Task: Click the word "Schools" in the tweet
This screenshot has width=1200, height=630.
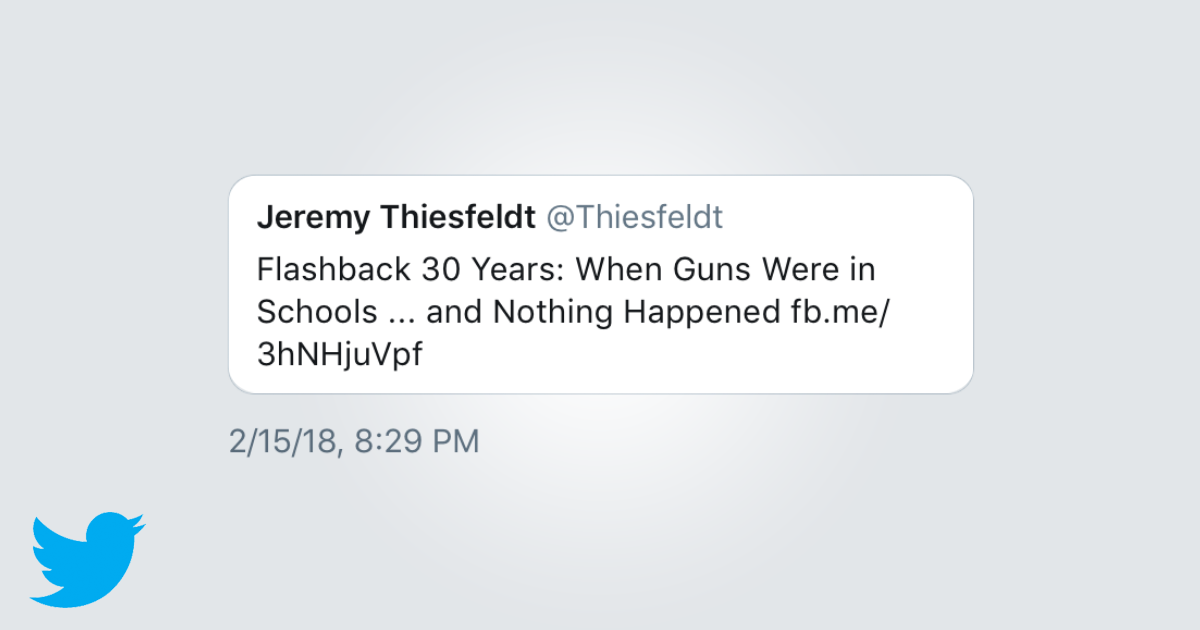Action: pos(314,312)
